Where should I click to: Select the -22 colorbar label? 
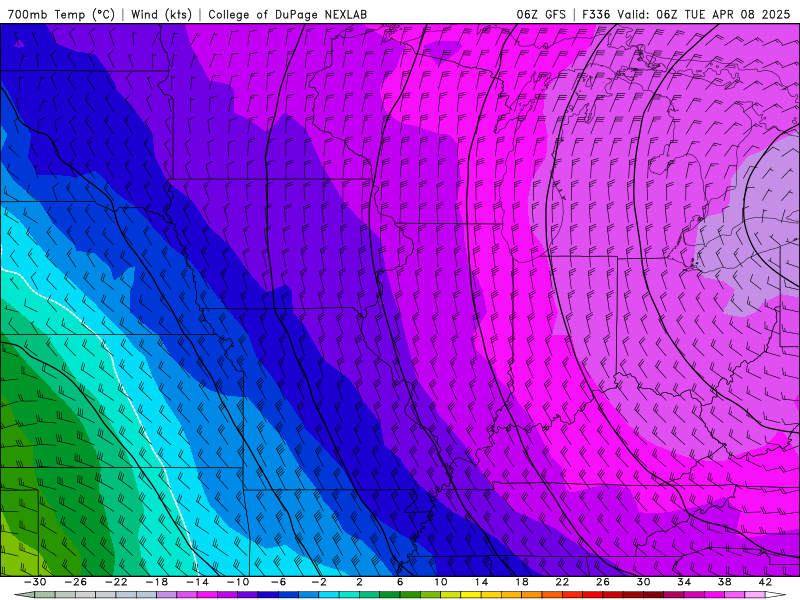[x=116, y=582]
